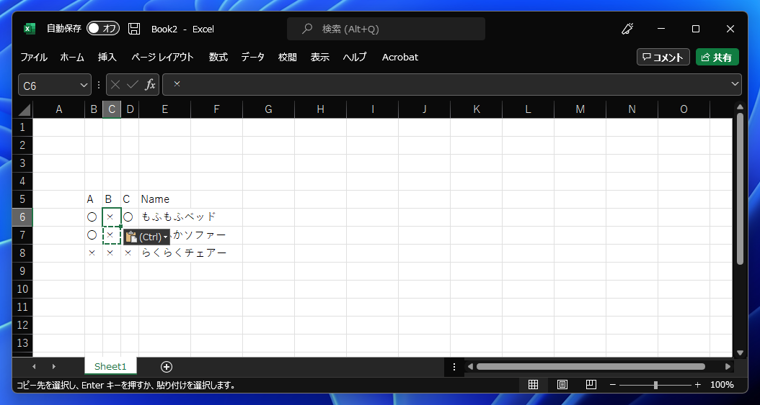
Task: Select column header E
Action: (x=165, y=110)
